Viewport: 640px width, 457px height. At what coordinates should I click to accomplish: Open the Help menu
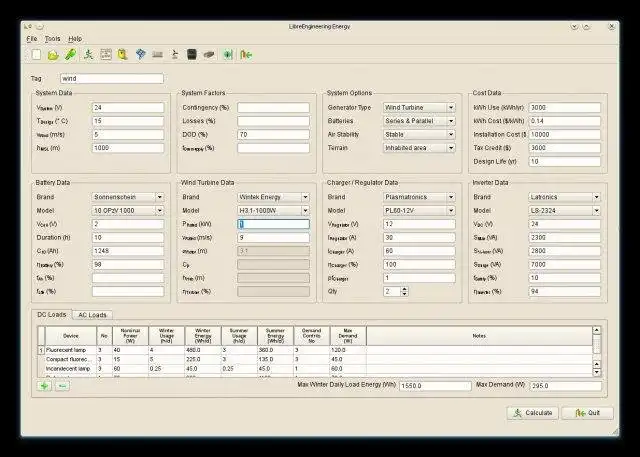point(75,39)
